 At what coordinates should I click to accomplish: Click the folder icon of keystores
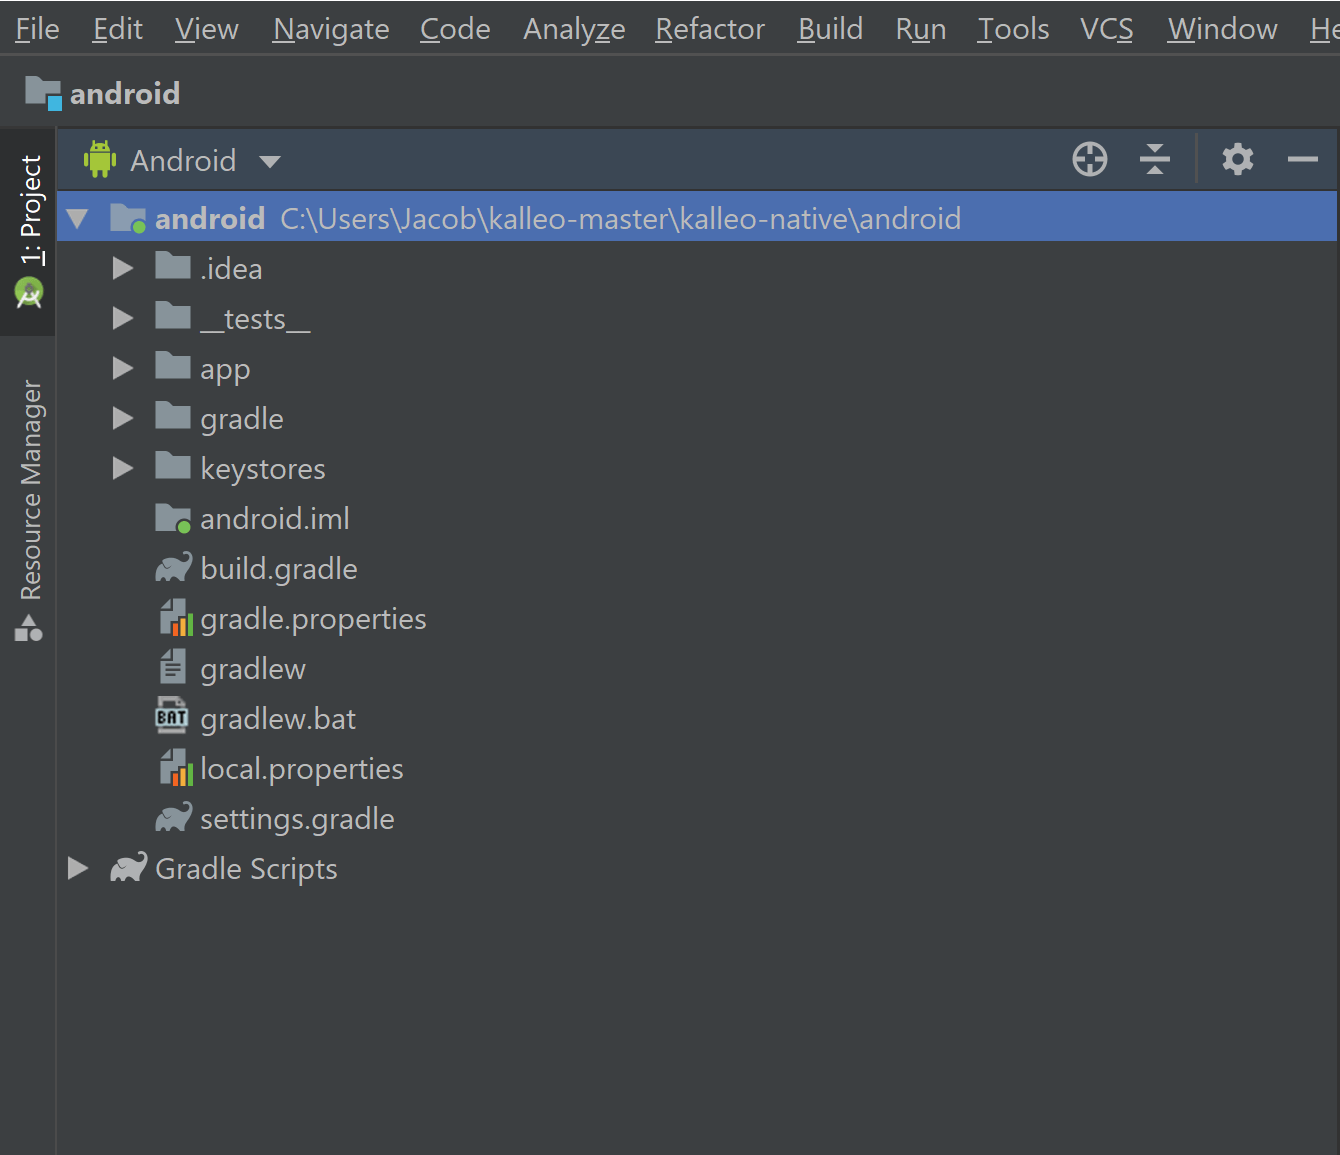pyautogui.click(x=173, y=466)
